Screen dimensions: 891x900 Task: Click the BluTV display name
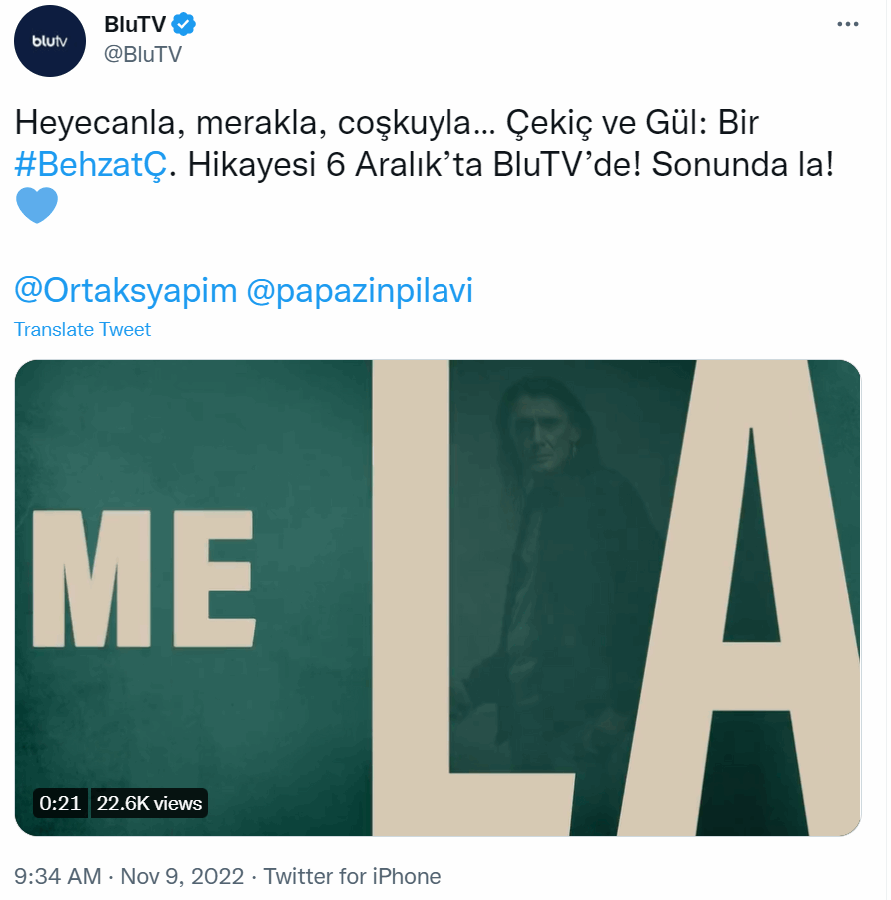click(x=135, y=24)
